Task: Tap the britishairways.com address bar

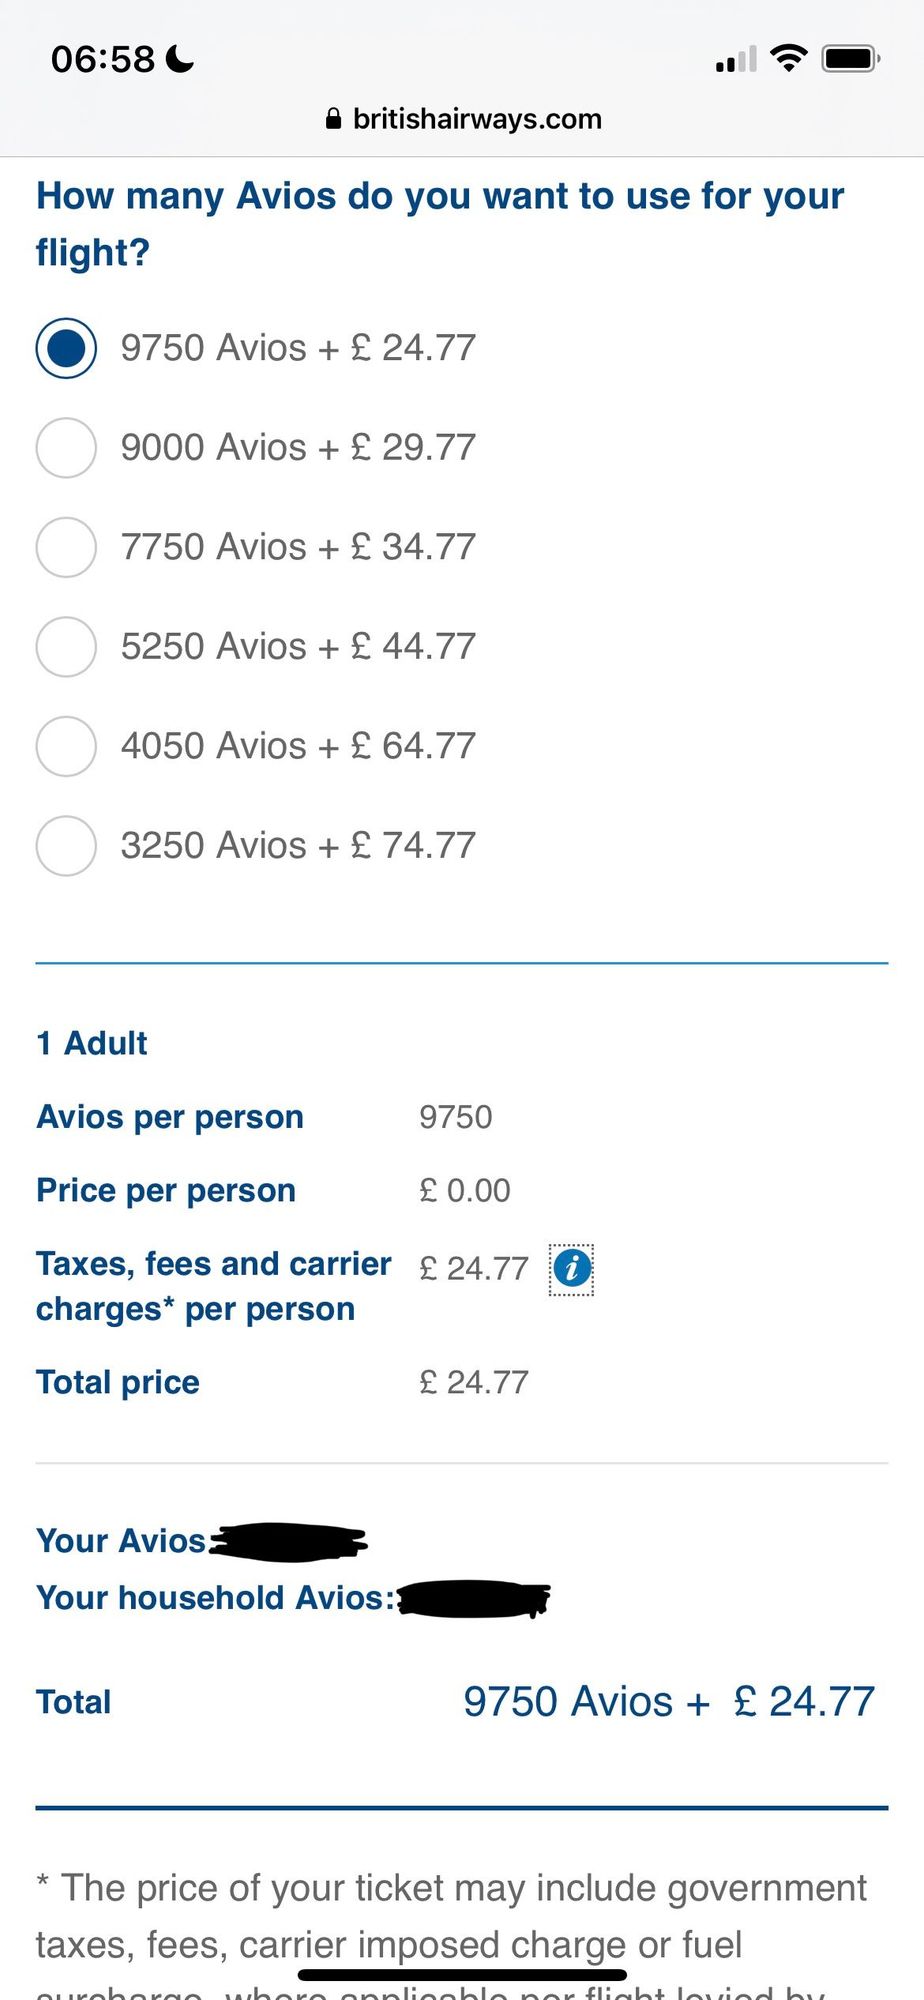Action: point(464,119)
